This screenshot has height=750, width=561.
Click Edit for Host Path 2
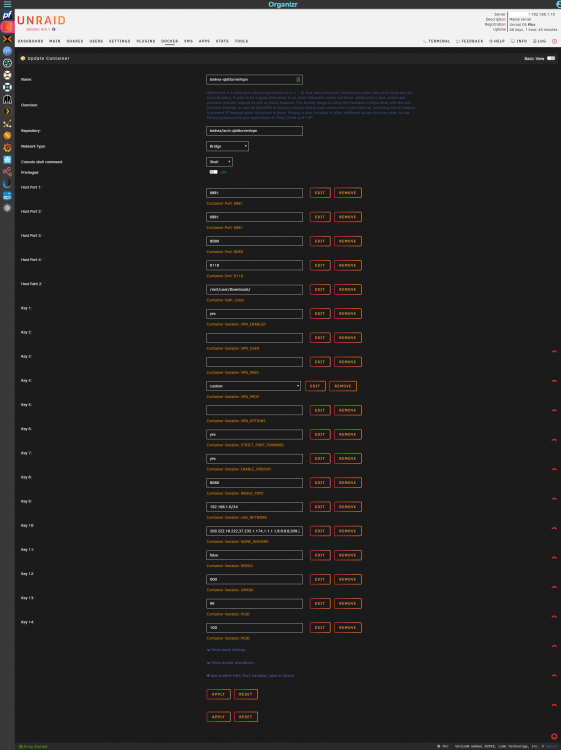click(x=320, y=289)
